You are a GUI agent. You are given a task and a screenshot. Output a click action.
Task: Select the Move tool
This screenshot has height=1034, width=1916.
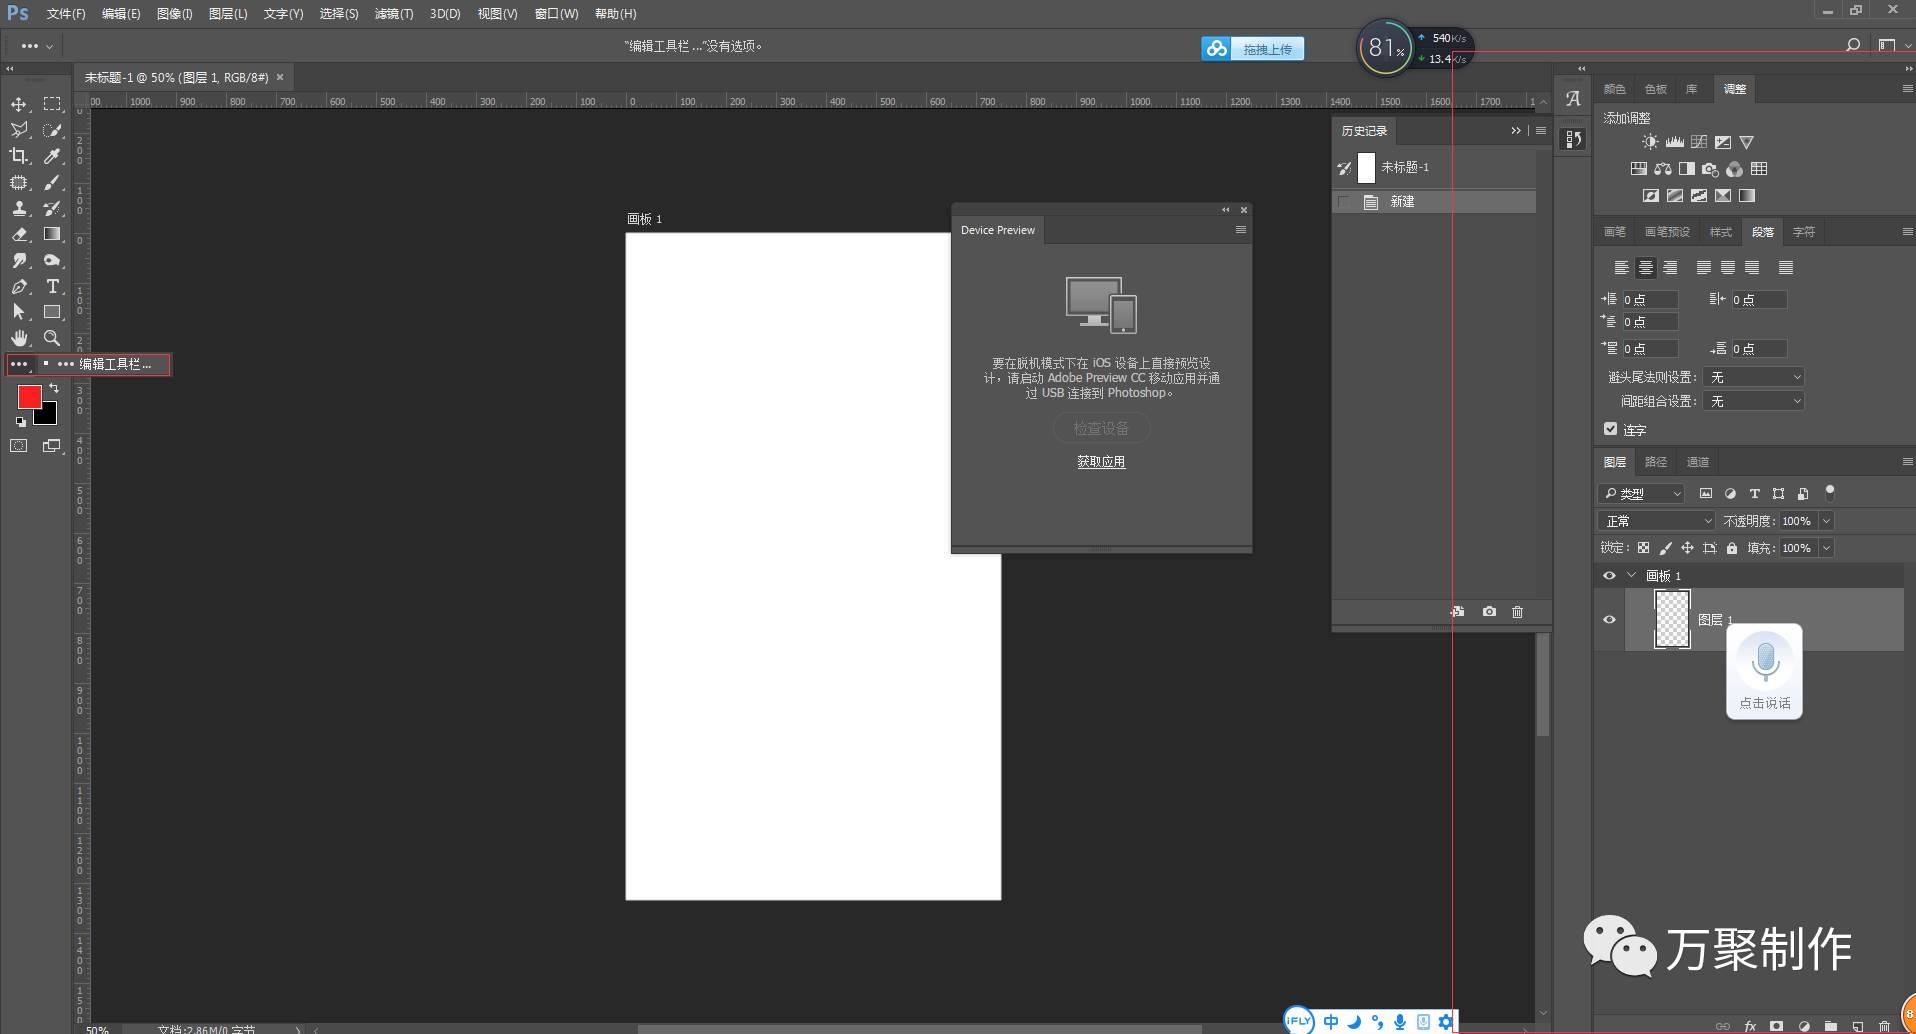[19, 104]
